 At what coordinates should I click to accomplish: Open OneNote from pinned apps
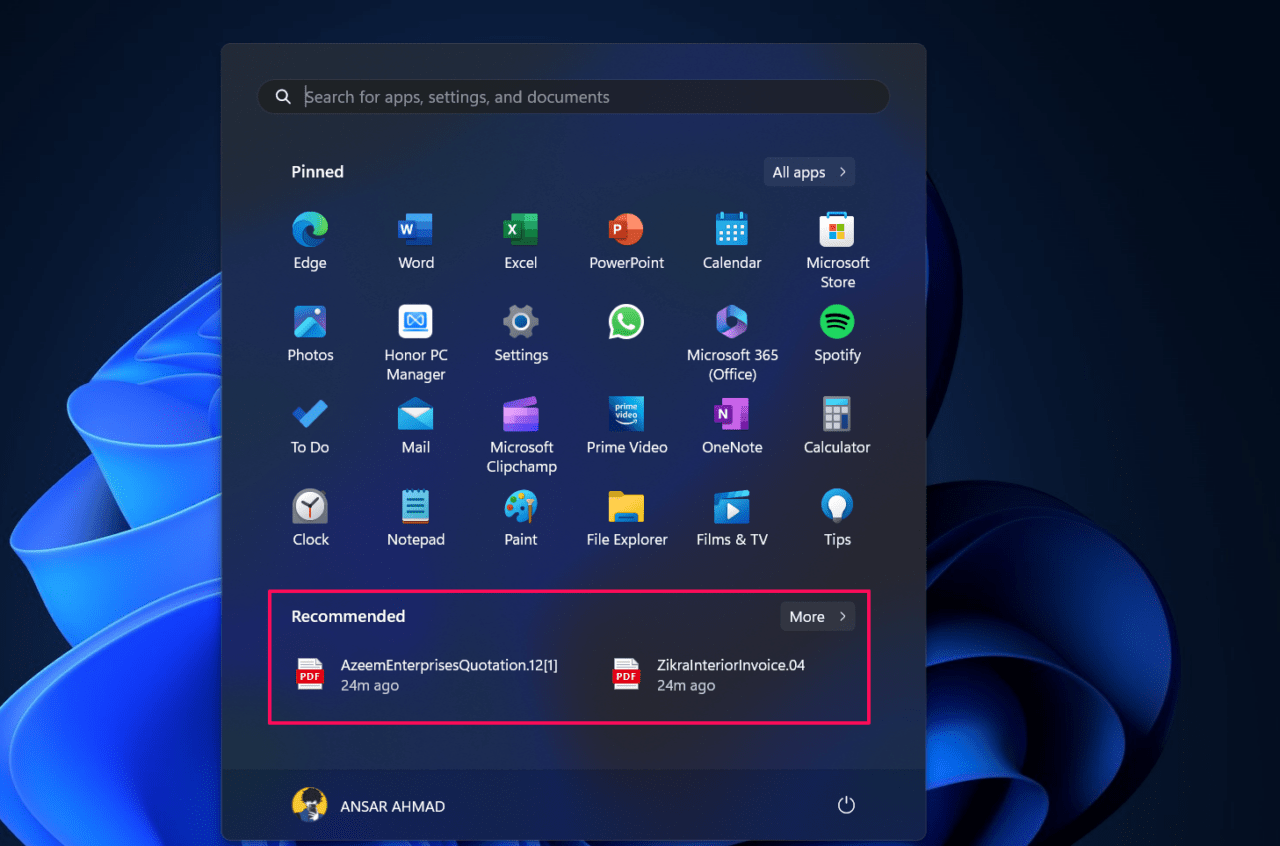(732, 414)
